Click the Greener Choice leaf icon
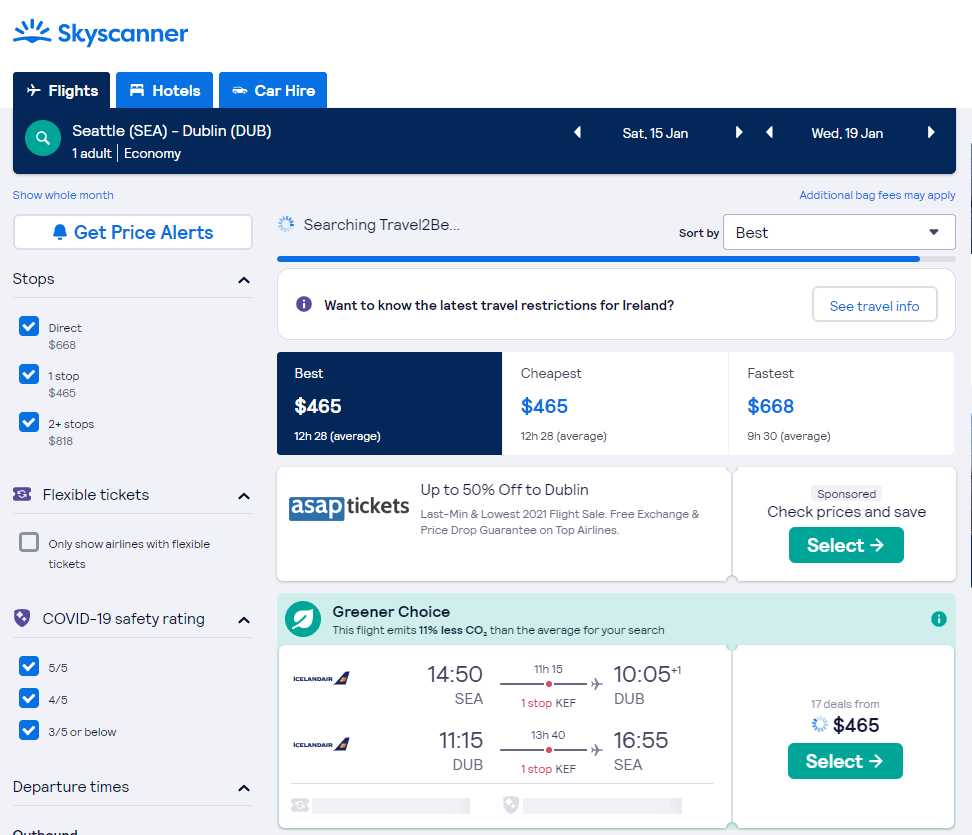Screen dimensions: 972x835 (302, 619)
